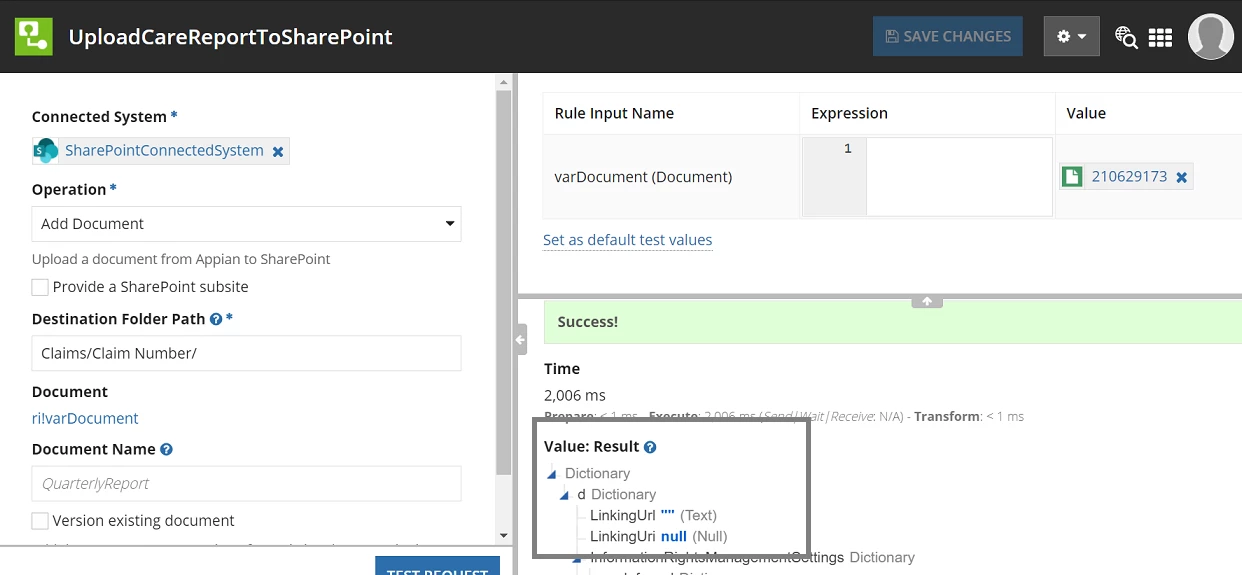Remove SharePointConnectedSystem with its x icon
Screen dimensions: 1242x575
click(x=278, y=151)
